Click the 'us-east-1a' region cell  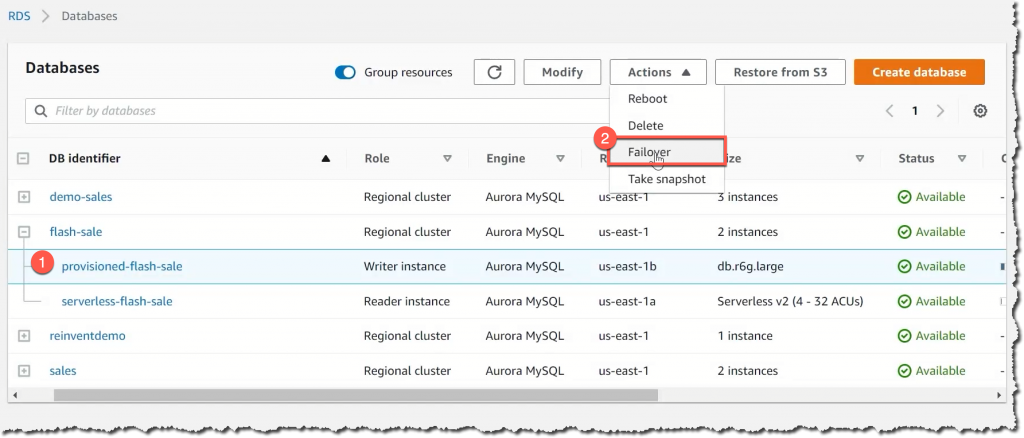(627, 302)
